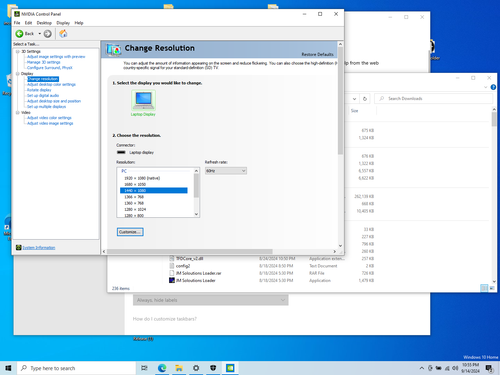Screen dimensions: 500x375
Task: Open the System Information link
Action: tap(39, 248)
